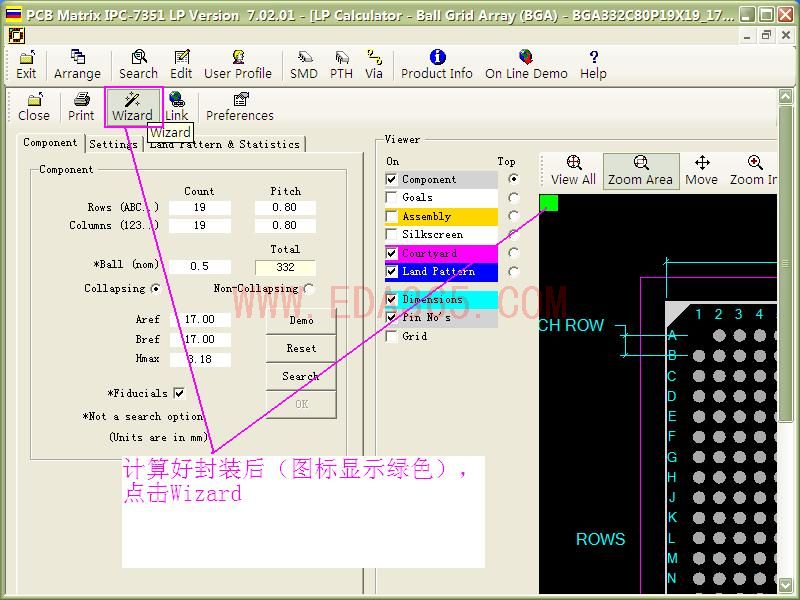Viewport: 800px width, 600px height.
Task: Toggle the Pin No's checkbox
Action: tap(391, 317)
